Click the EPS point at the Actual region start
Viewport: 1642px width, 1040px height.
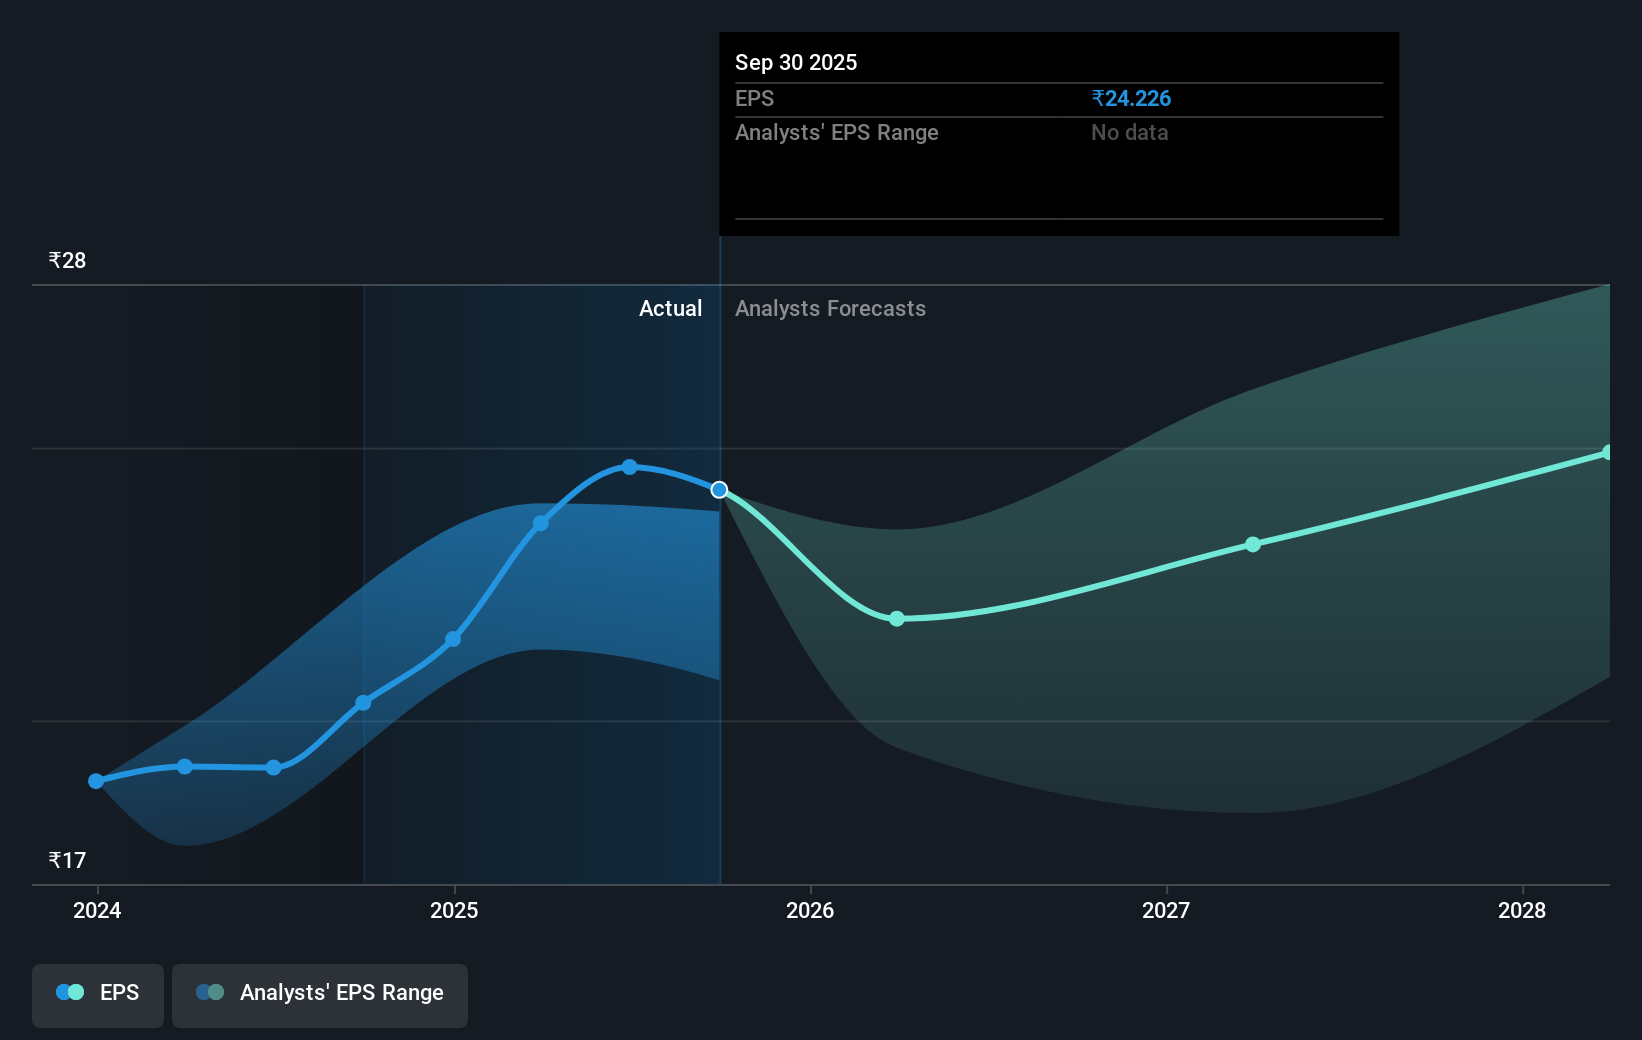364,703
